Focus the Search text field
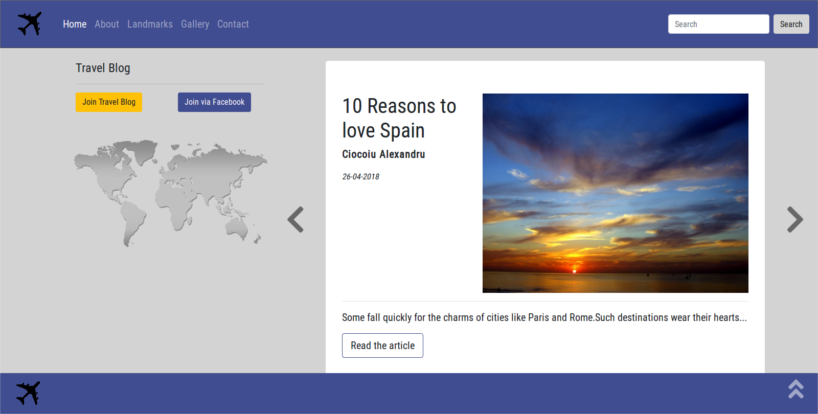This screenshot has height=414, width=818. tap(718, 24)
